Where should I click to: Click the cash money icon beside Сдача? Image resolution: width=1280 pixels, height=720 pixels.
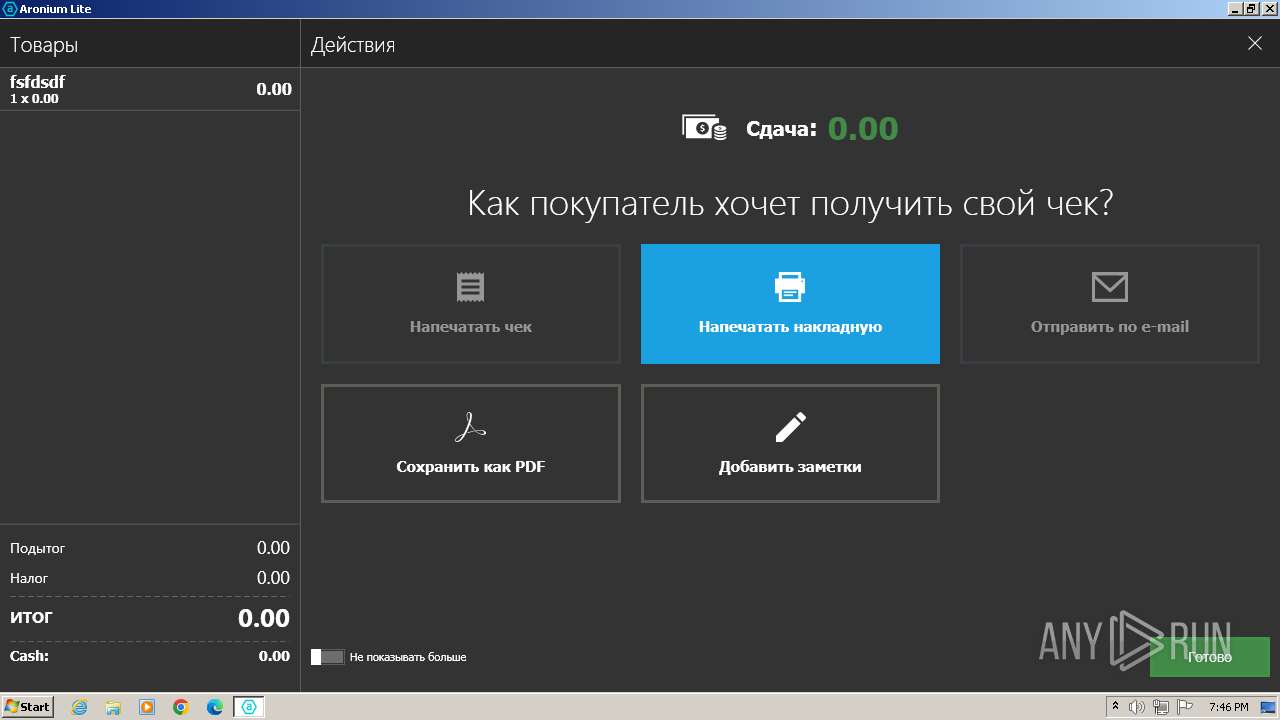704,127
